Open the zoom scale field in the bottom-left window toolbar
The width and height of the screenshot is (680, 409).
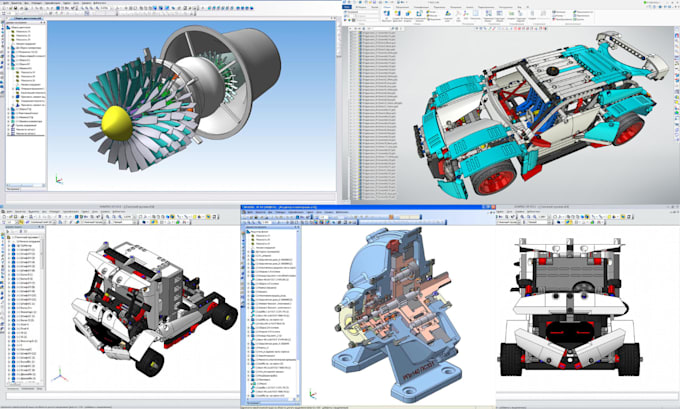129,217
